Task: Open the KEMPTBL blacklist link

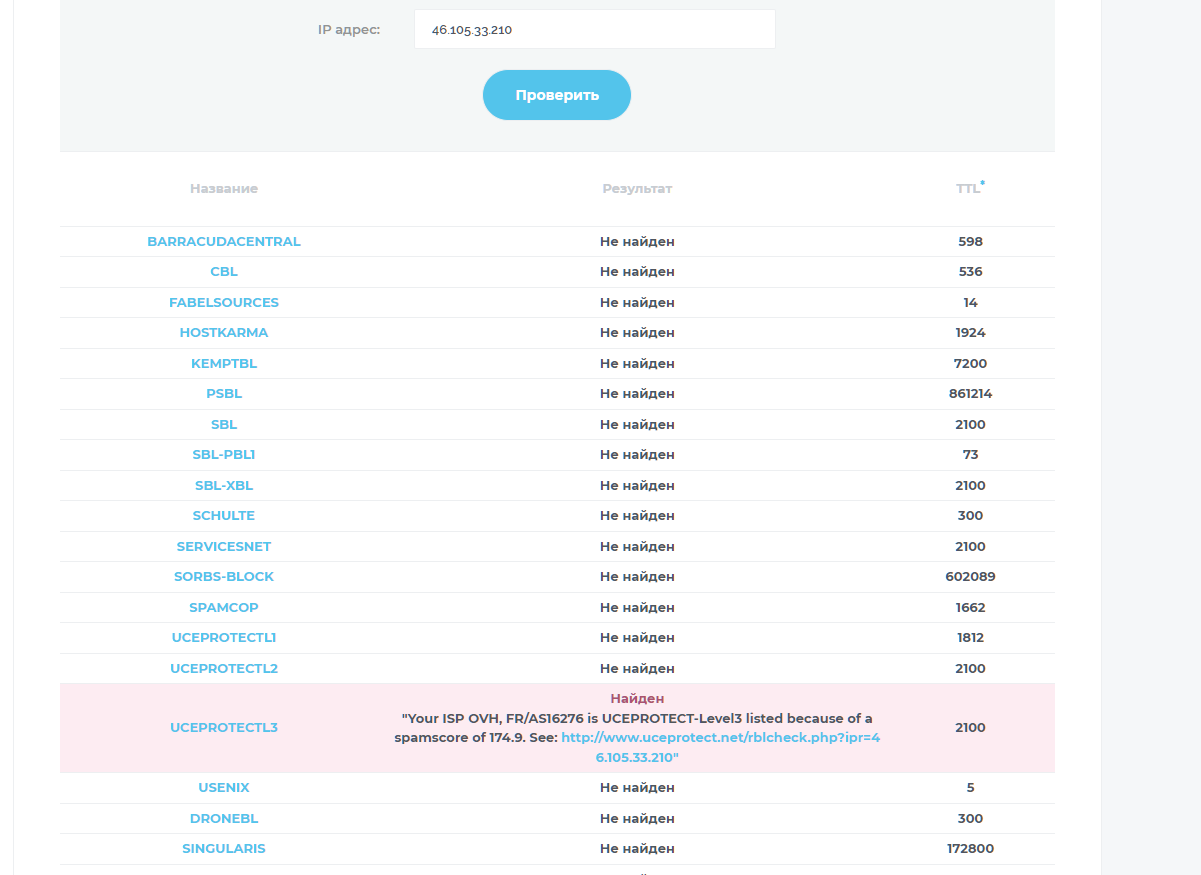Action: pyautogui.click(x=223, y=363)
